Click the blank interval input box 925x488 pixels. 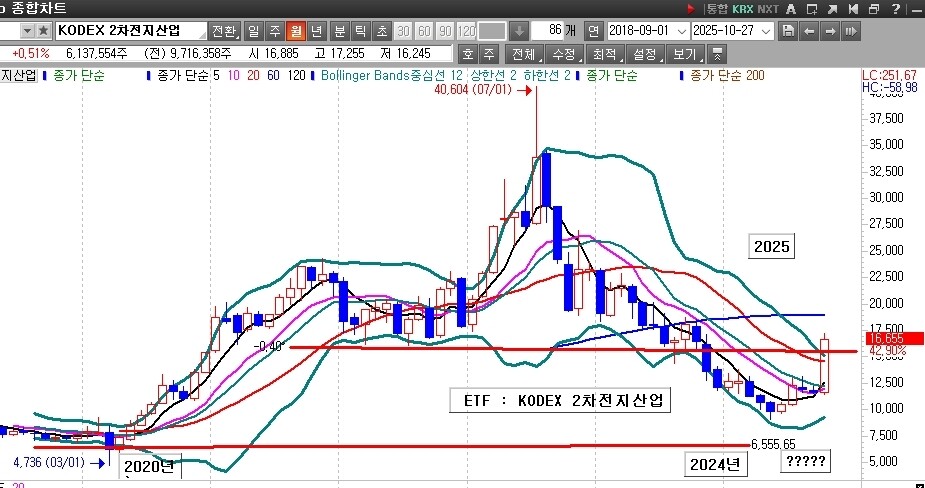491,31
